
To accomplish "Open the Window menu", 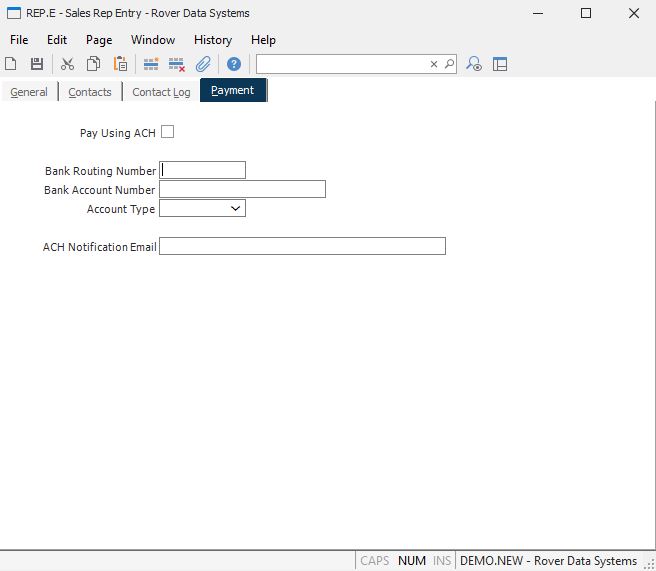I will coord(152,40).
